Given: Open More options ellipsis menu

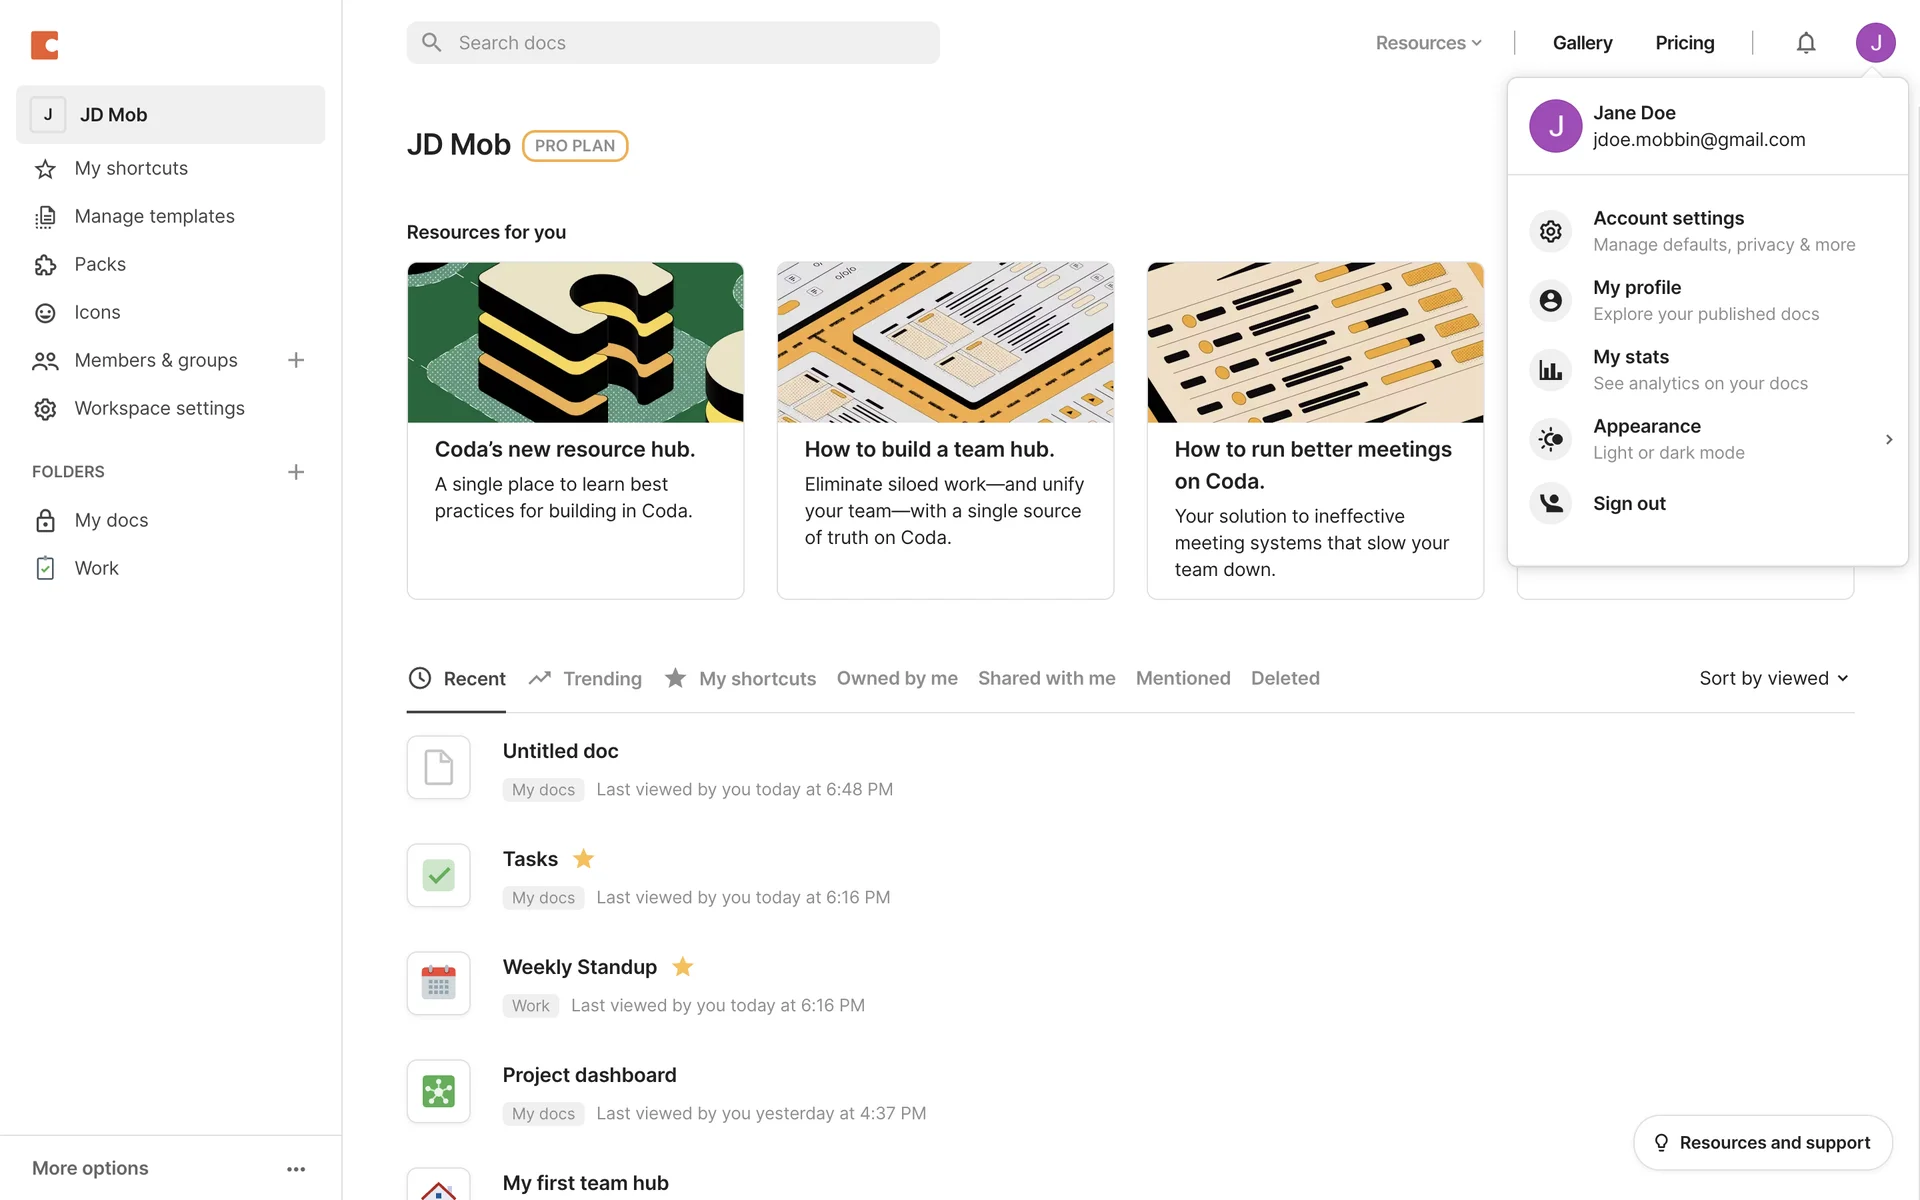Looking at the screenshot, I should tap(296, 1169).
